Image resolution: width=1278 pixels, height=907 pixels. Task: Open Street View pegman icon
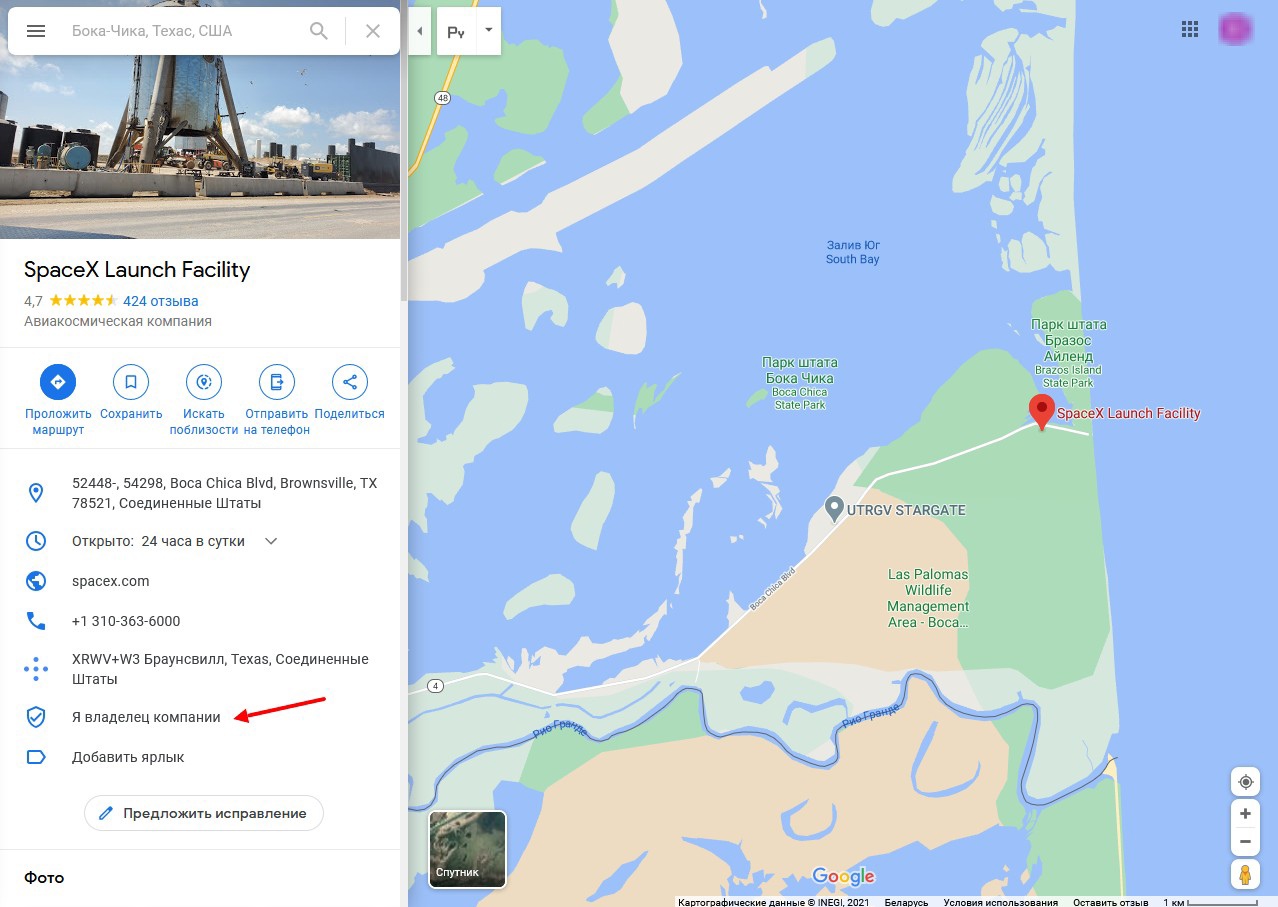point(1245,875)
